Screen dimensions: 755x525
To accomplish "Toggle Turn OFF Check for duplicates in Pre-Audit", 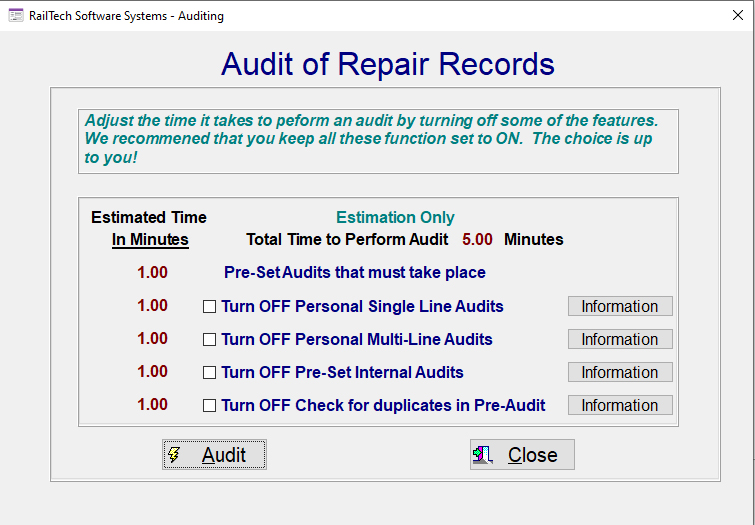I will (x=209, y=406).
